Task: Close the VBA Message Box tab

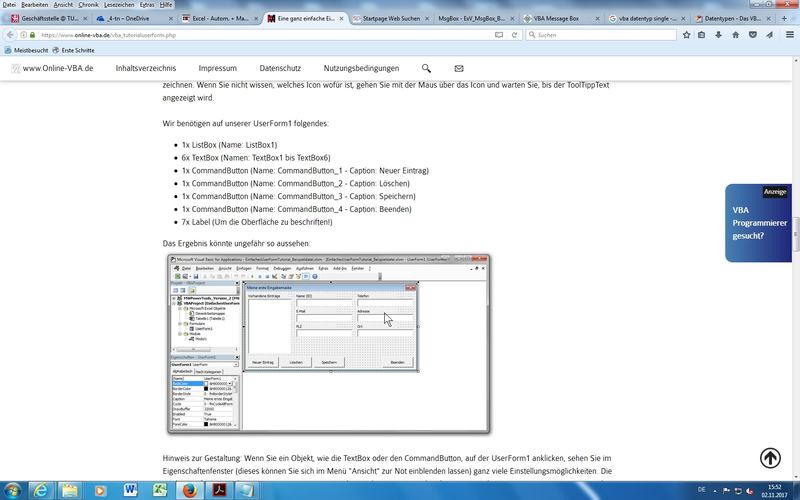Action: tap(597, 18)
